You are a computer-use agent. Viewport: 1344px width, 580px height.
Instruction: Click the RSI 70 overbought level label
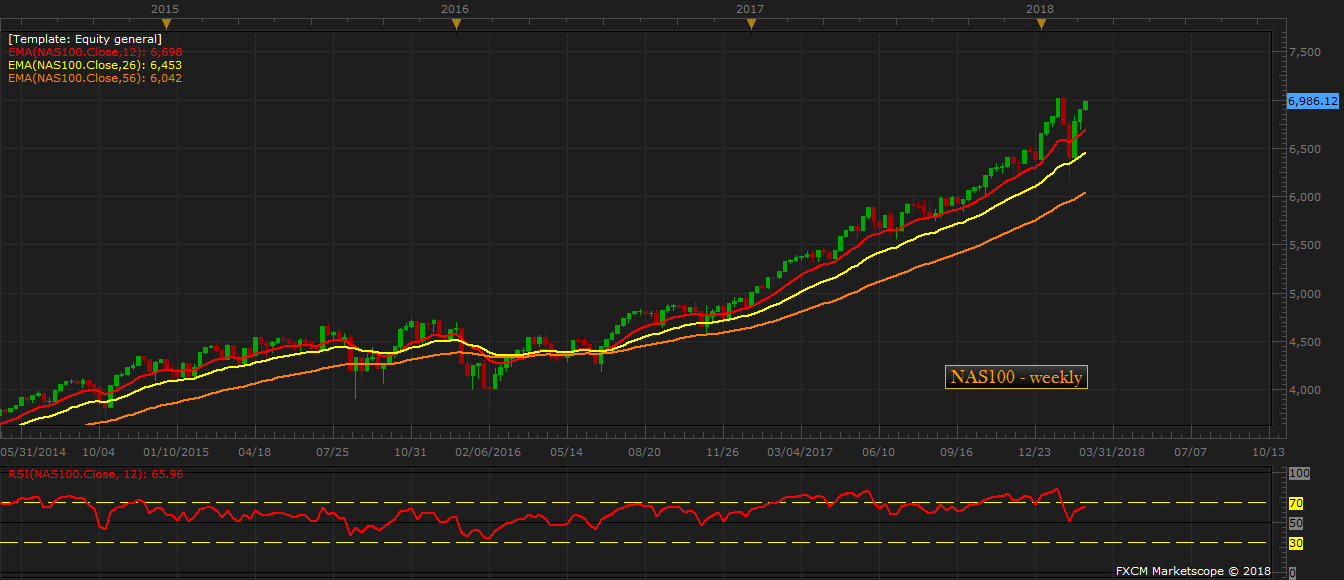[x=1296, y=503]
